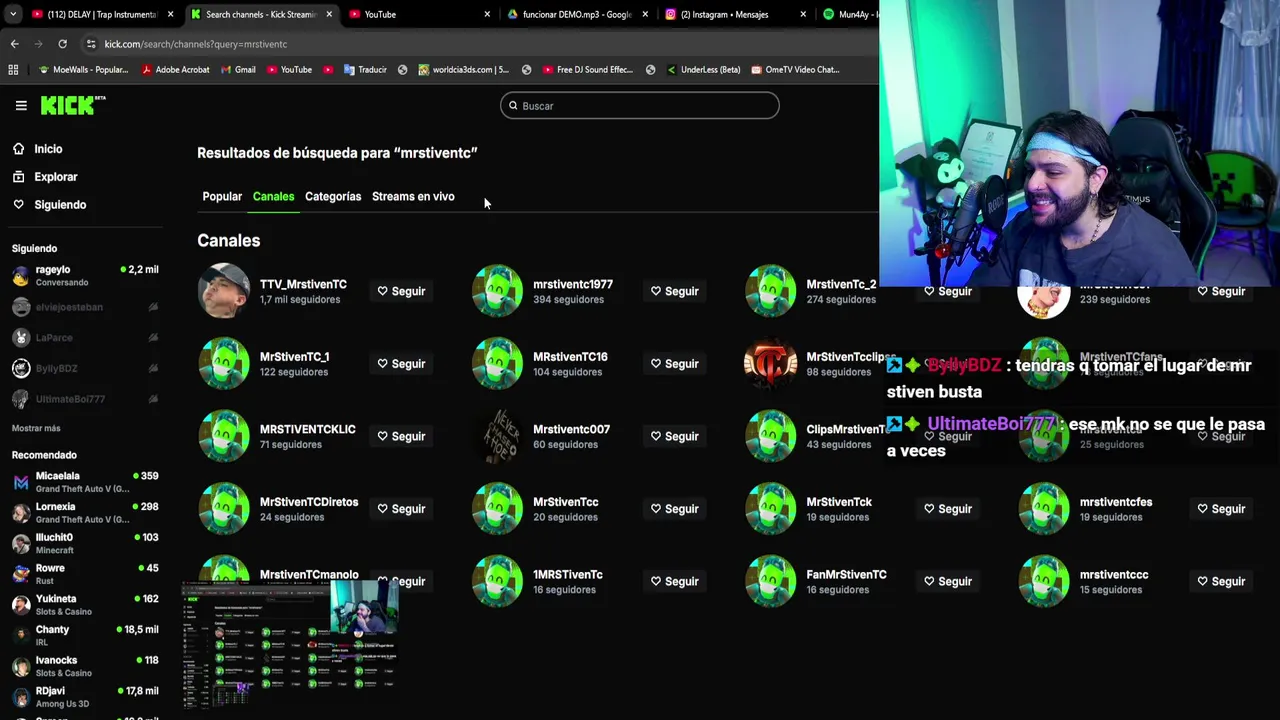Switch to the YouTube browser tab
Image resolution: width=1280 pixels, height=720 pixels.
tap(418, 14)
